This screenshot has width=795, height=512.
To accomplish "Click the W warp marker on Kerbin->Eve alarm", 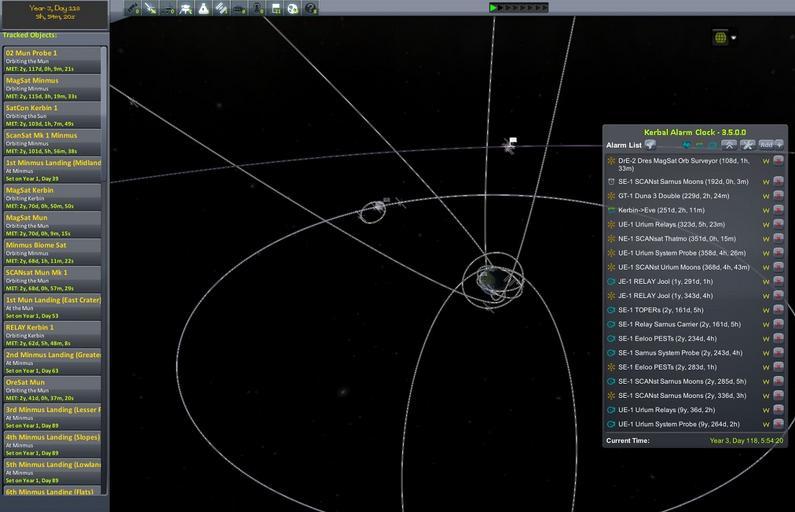I will (766, 210).
